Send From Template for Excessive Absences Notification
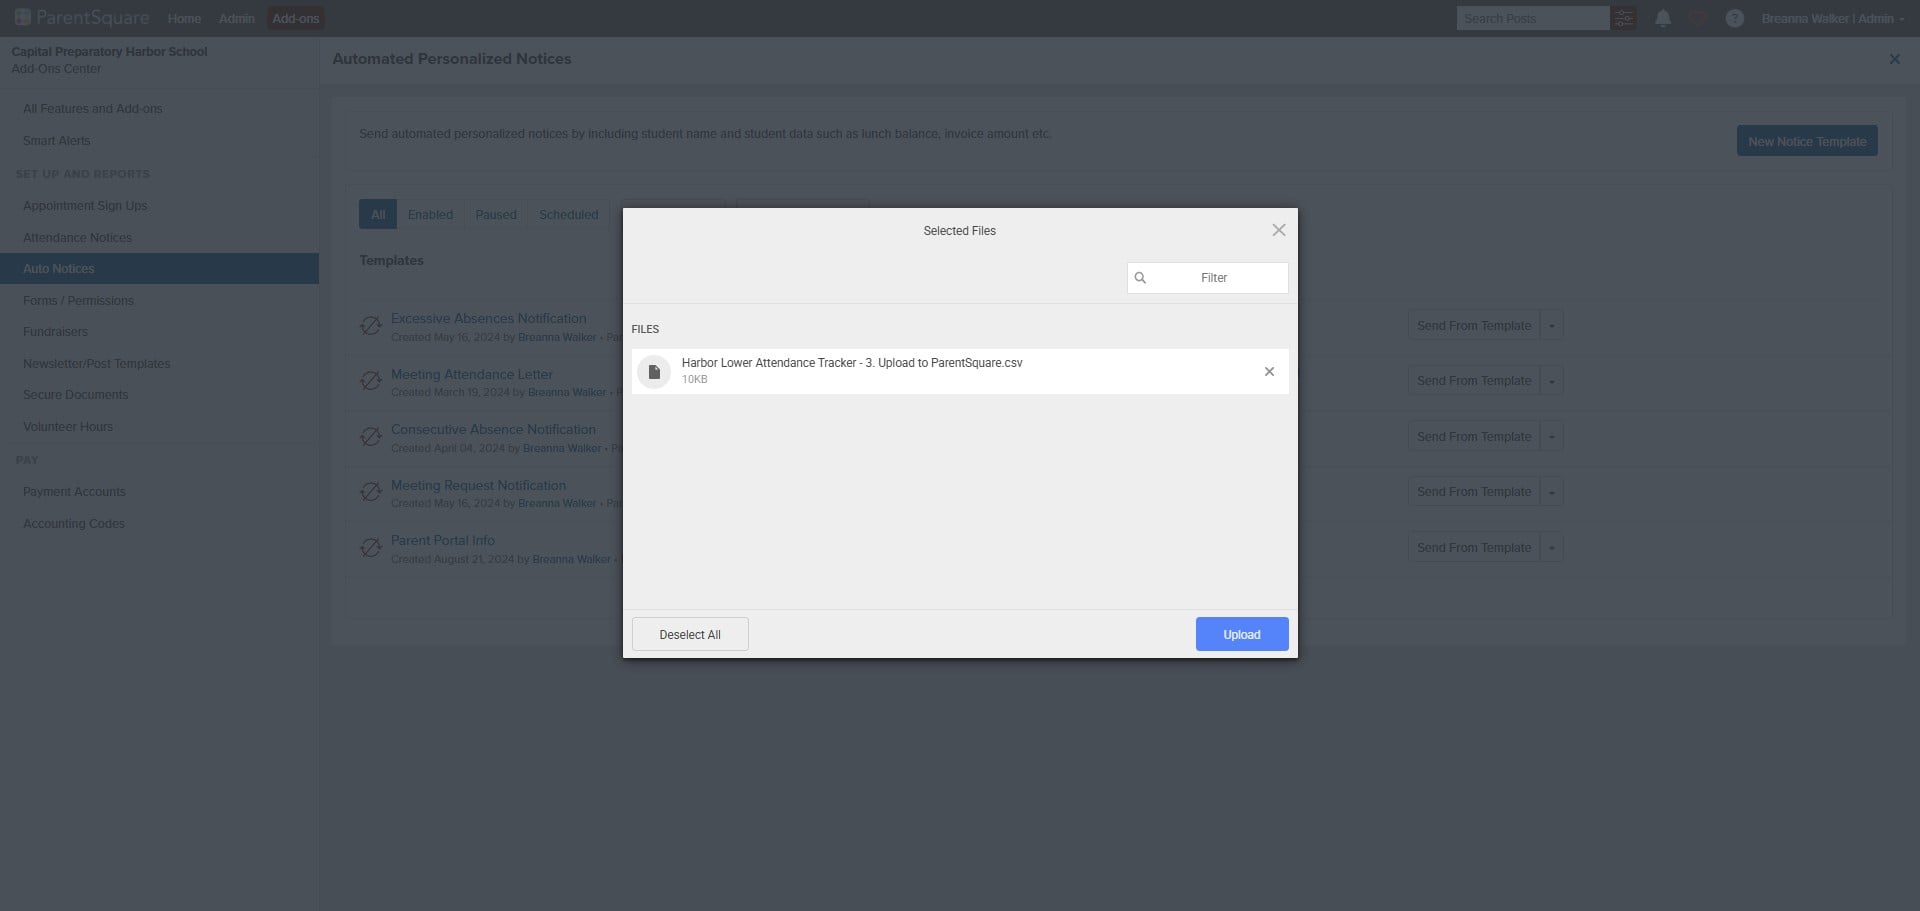The image size is (1920, 911). point(1473,326)
